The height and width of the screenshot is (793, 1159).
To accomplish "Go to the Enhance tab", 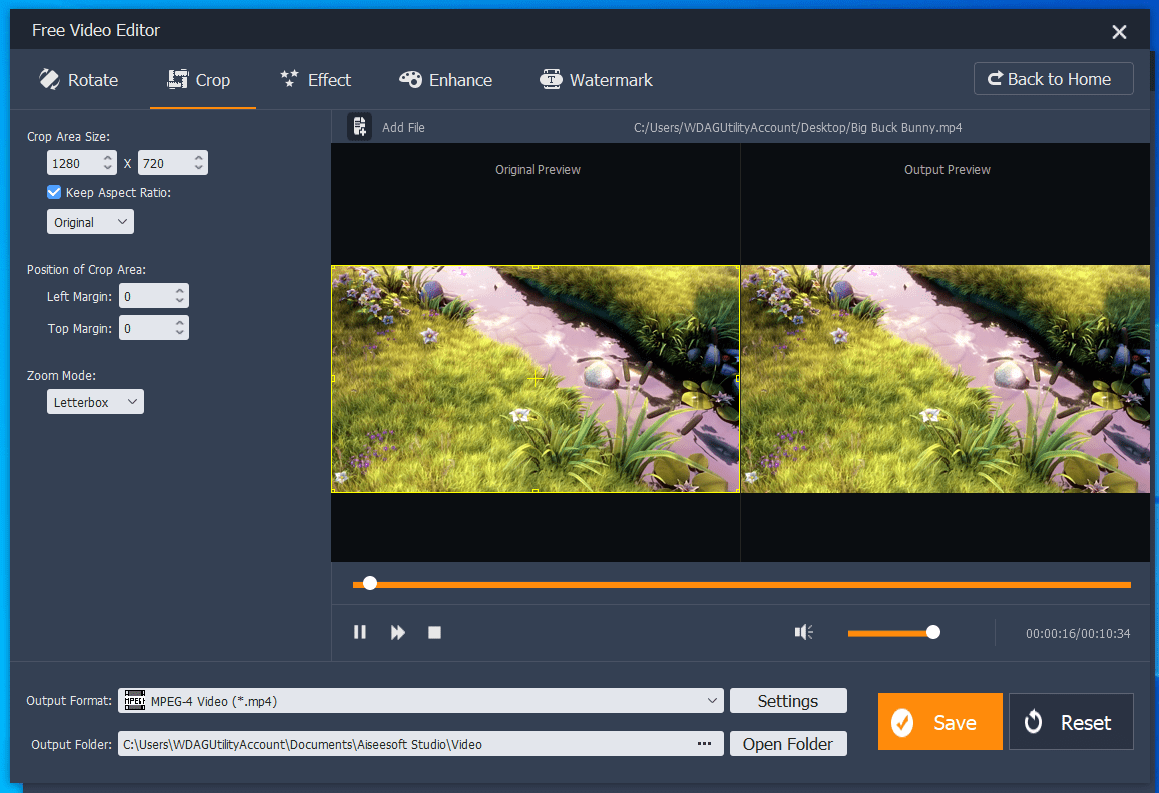I will (446, 80).
